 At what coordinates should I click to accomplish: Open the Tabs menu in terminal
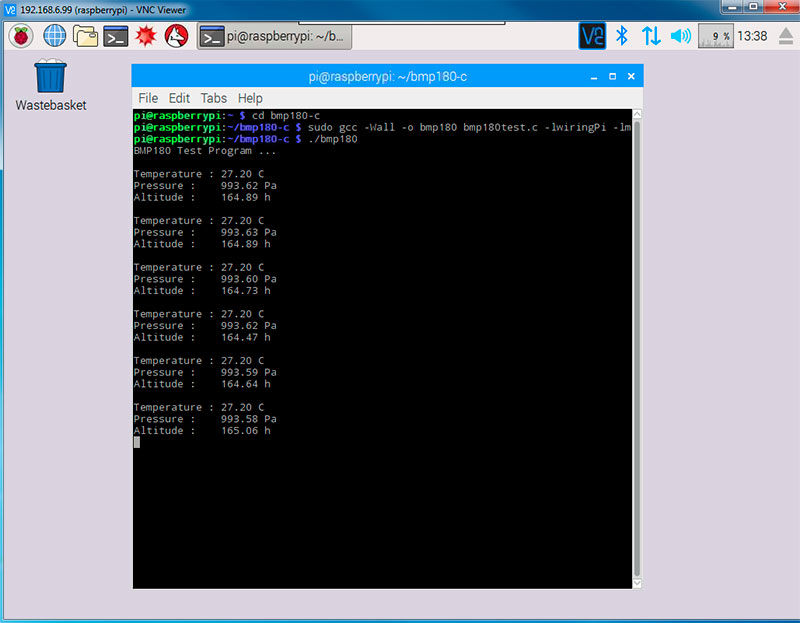[x=213, y=98]
